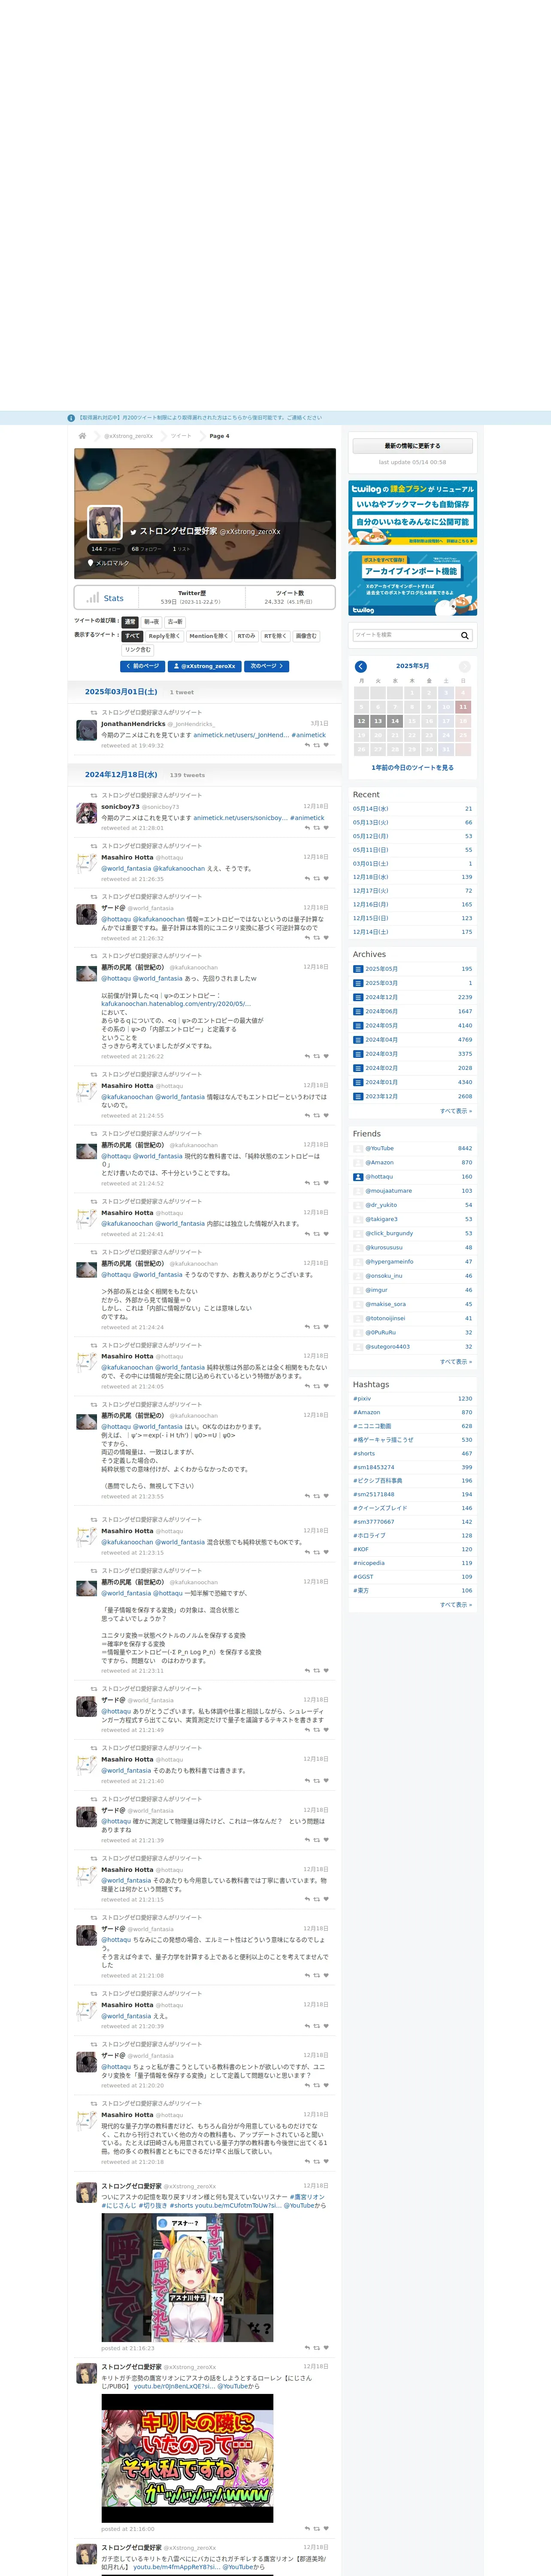Click the JonathanHendricks avatar thumbnail
Screen dimensions: 551x2576
[87, 730]
